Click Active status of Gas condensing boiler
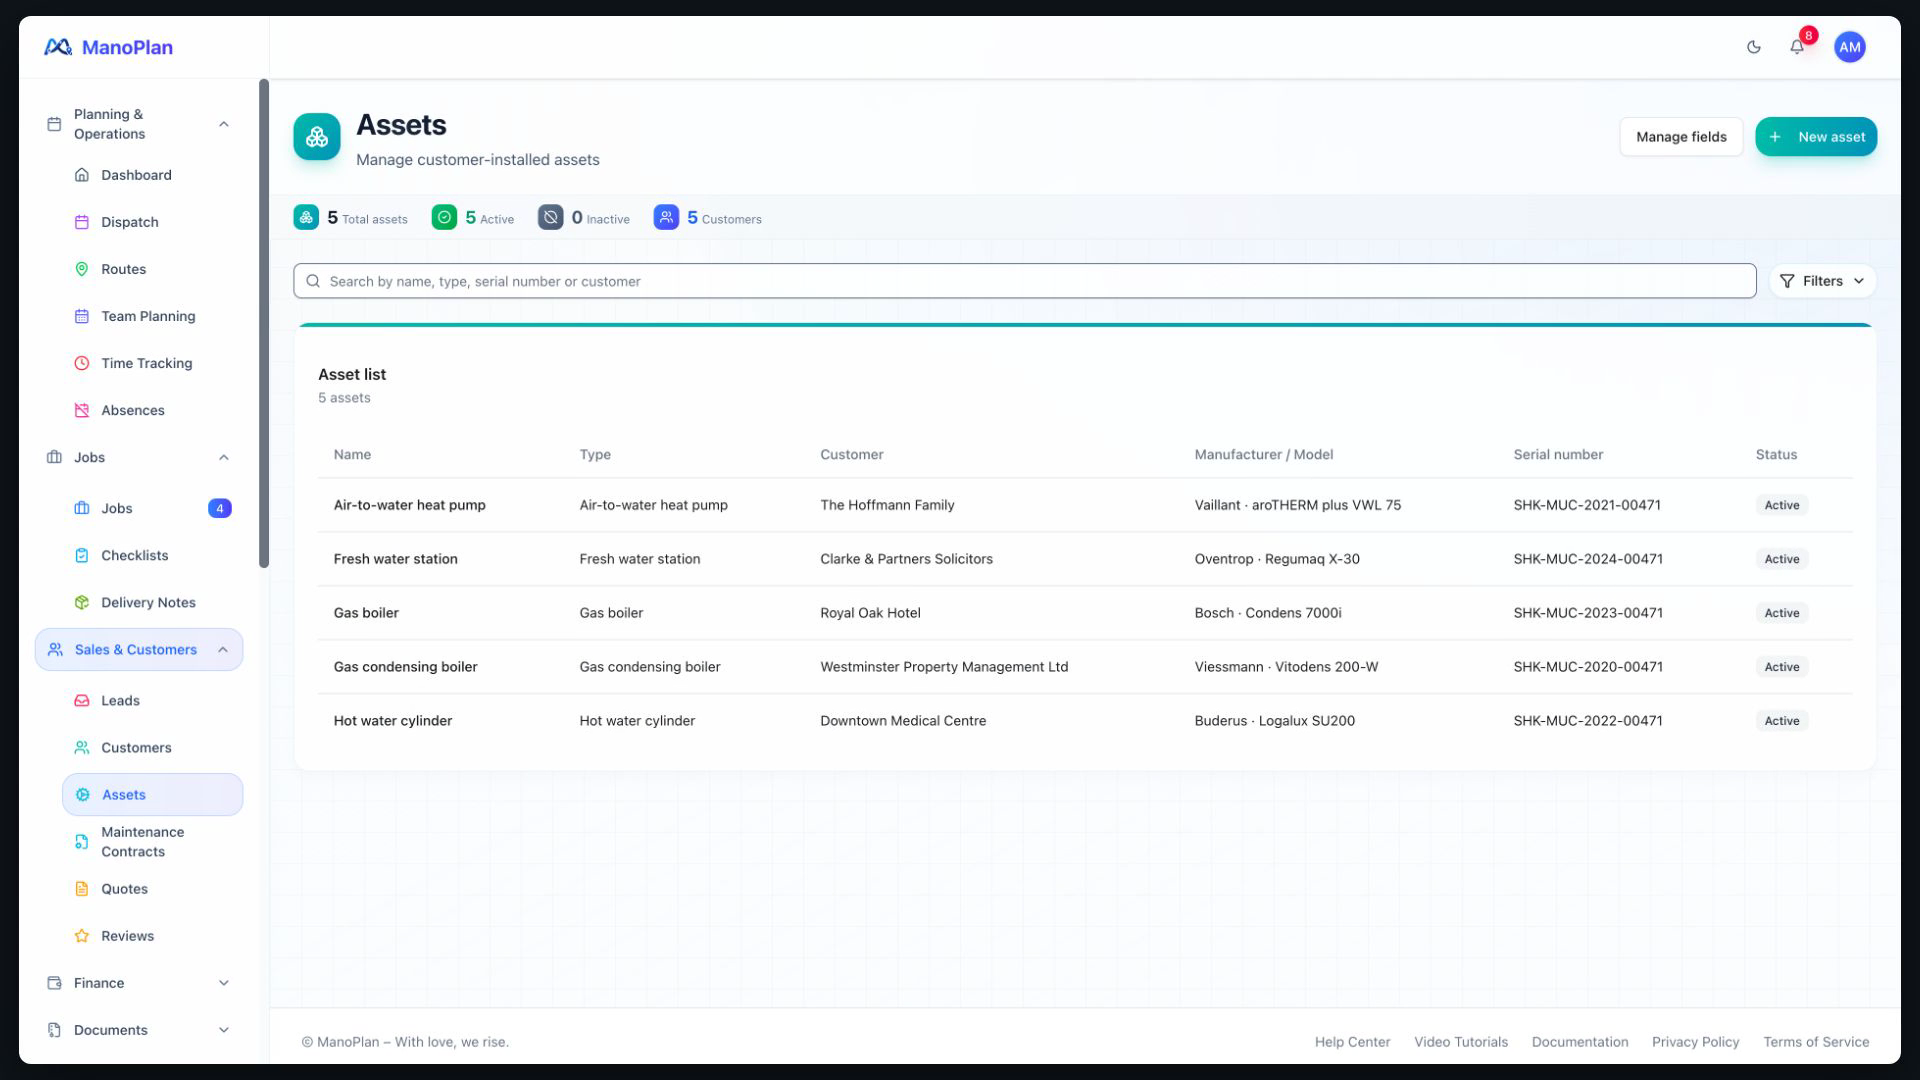This screenshot has height=1080, width=1920. 1781,667
